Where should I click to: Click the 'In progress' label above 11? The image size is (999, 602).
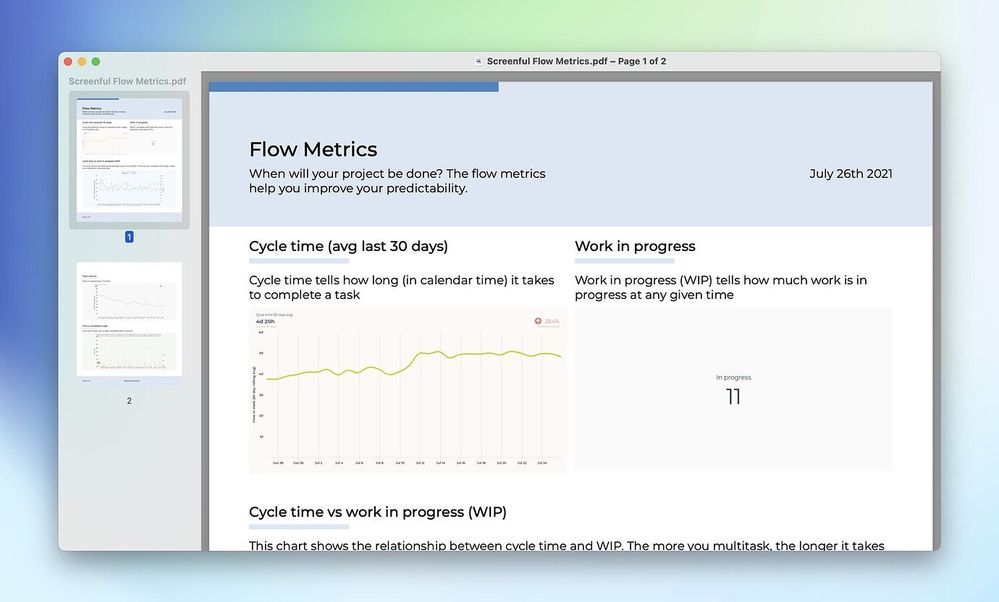click(733, 377)
